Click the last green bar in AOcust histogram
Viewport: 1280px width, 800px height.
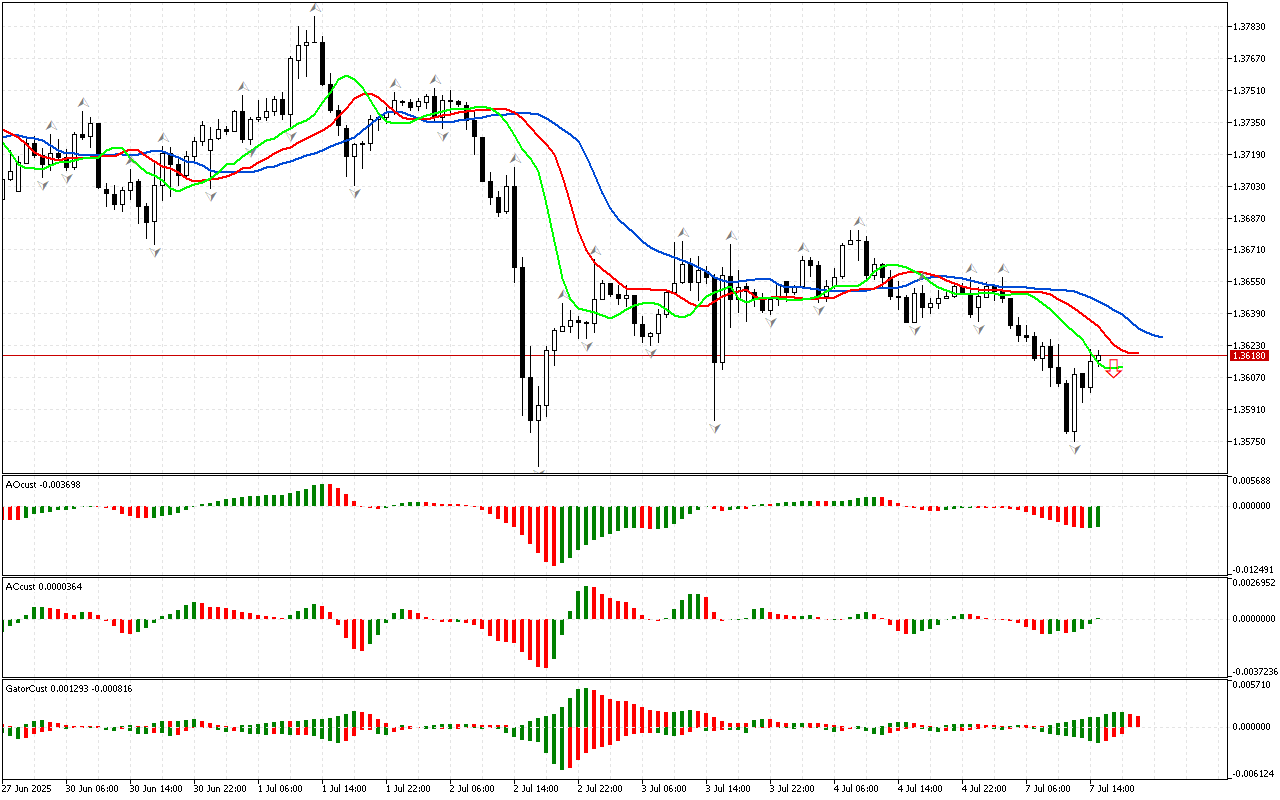tap(1098, 516)
